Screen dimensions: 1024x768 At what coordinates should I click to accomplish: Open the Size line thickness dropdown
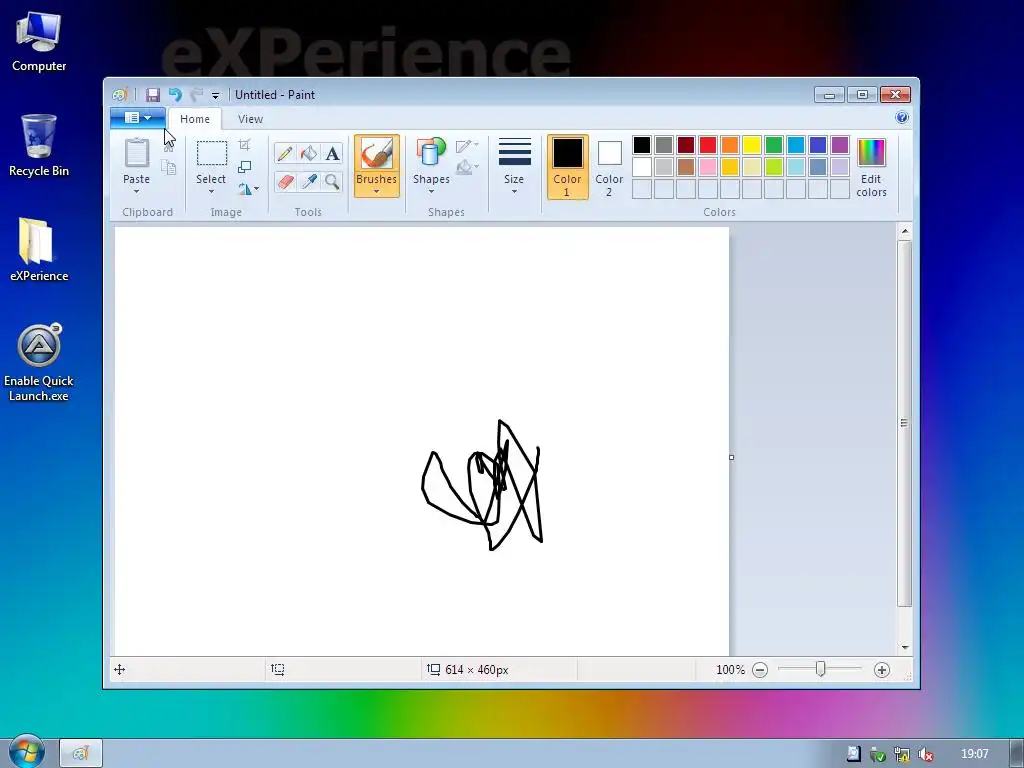tap(514, 166)
